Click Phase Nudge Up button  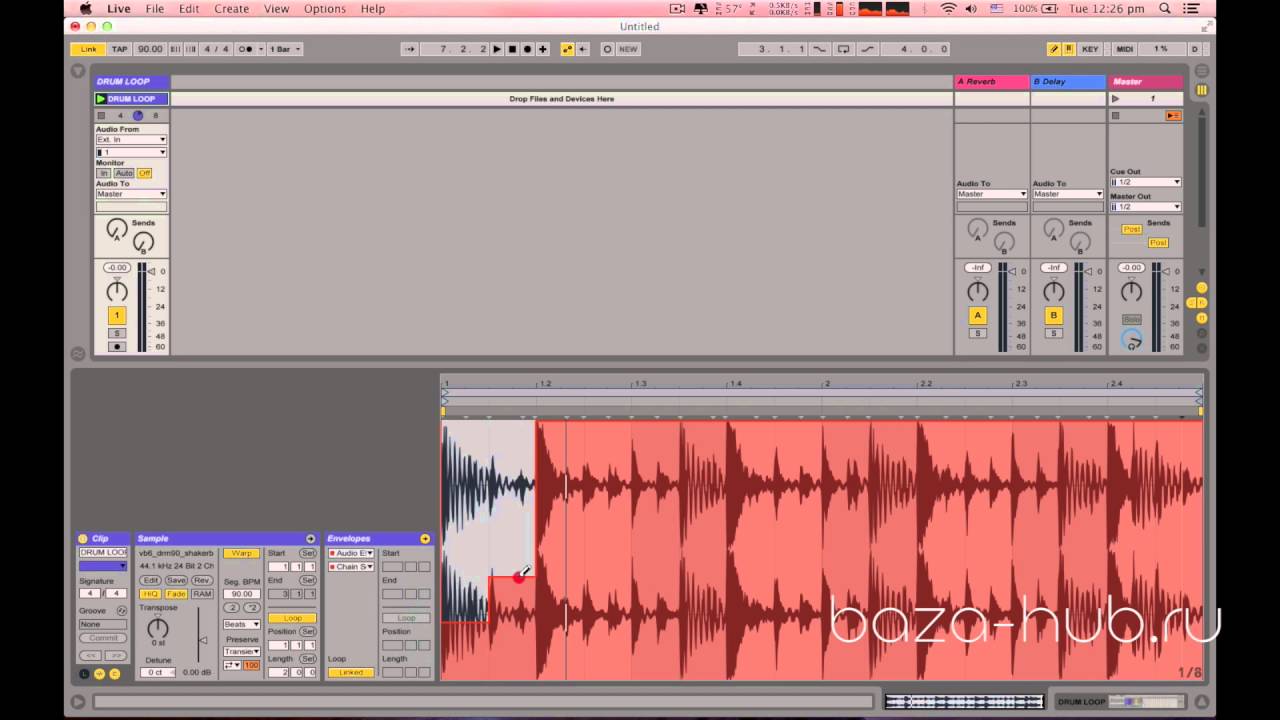point(190,49)
